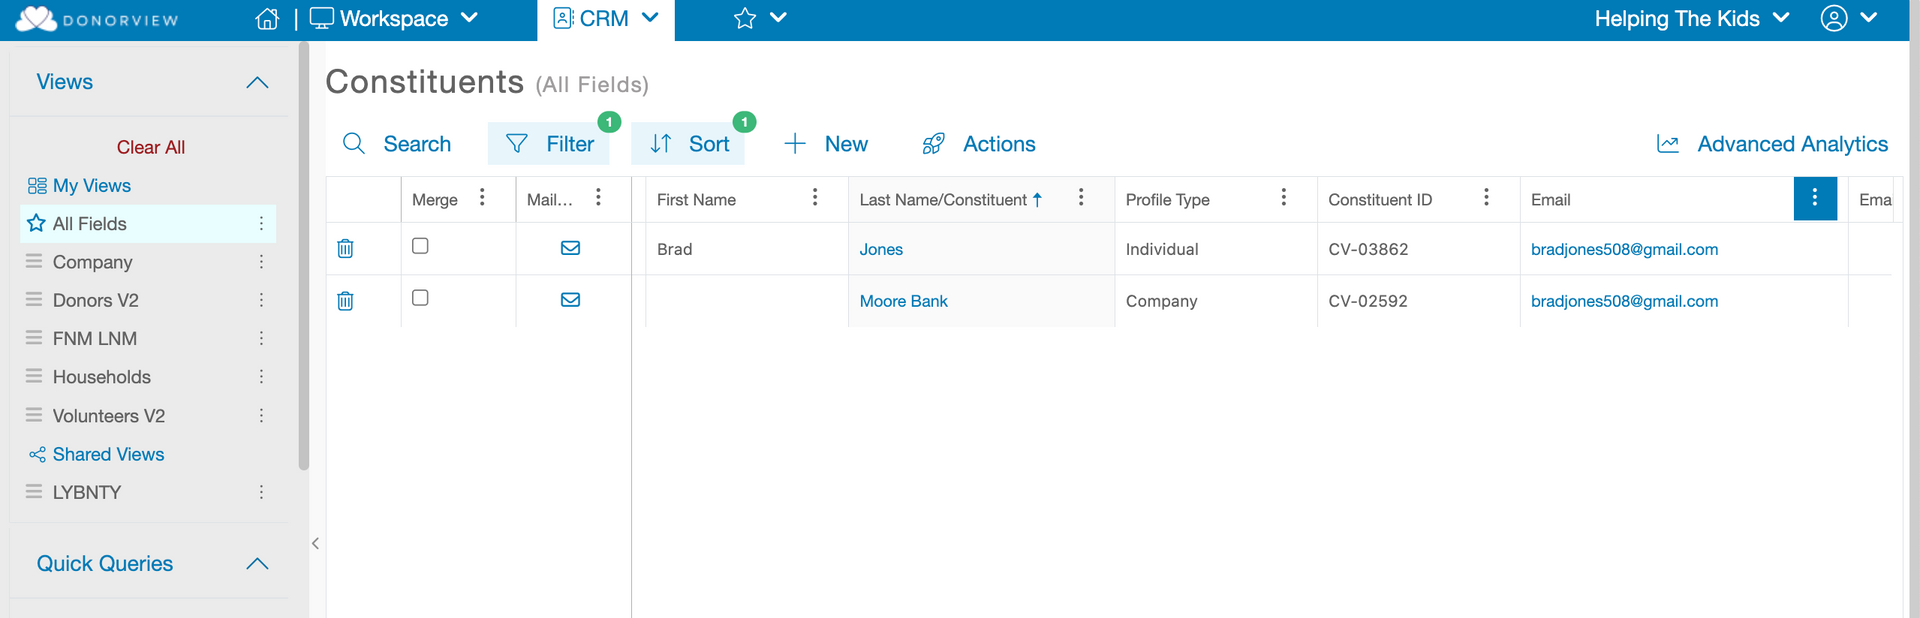
Task: Open the Jones constituent record
Action: [x=881, y=250]
